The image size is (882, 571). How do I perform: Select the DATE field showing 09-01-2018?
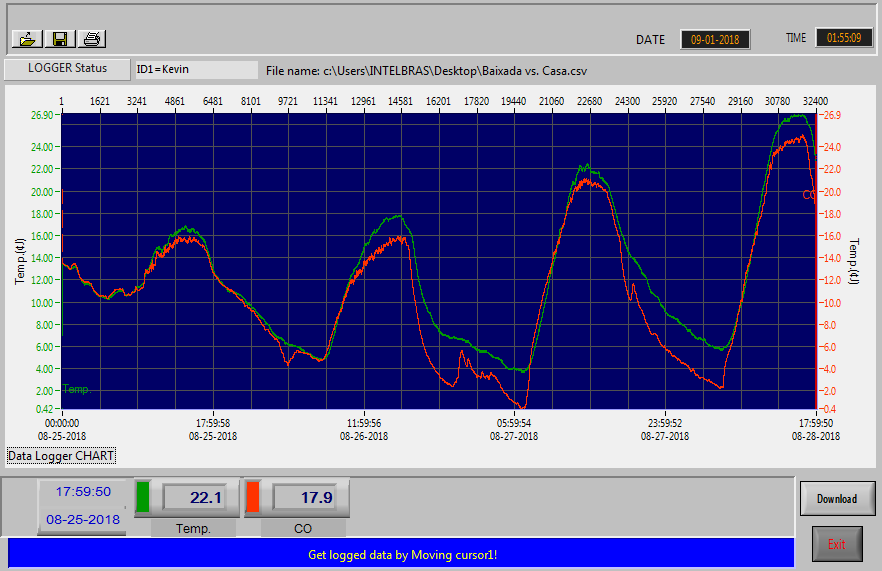[715, 39]
